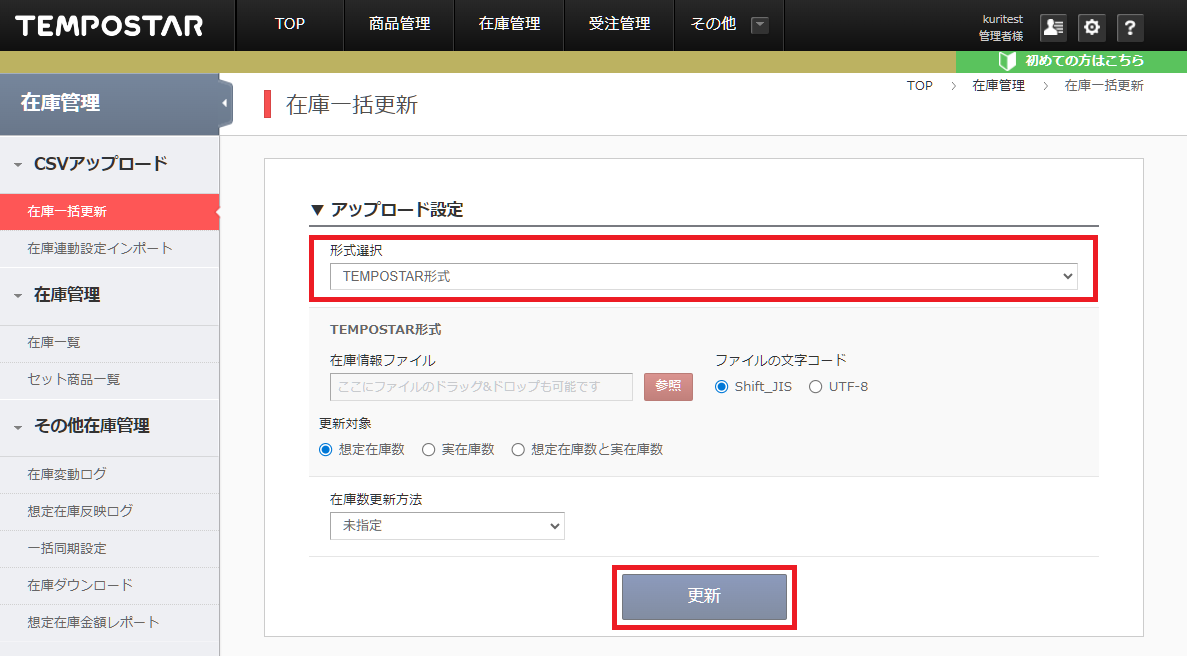This screenshot has width=1187, height=656.
Task: Click the 在庫管理 breadcrumb link
Action: click(x=999, y=85)
